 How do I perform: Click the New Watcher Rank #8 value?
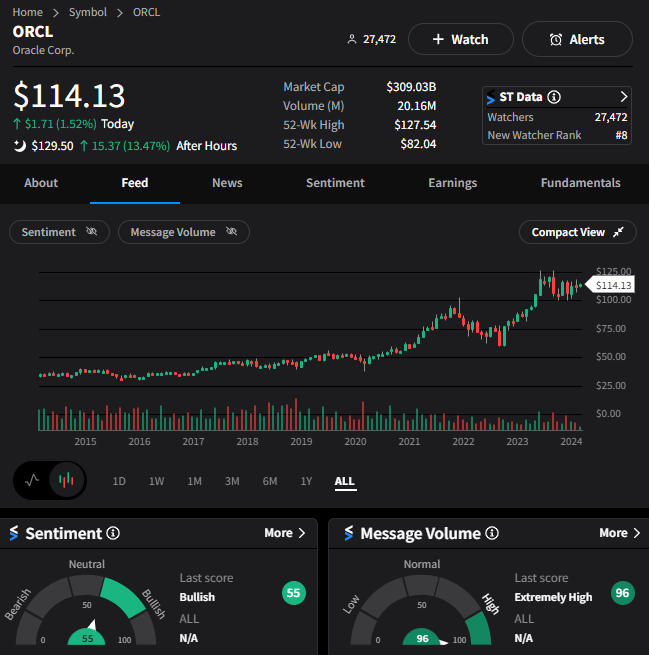[621, 135]
